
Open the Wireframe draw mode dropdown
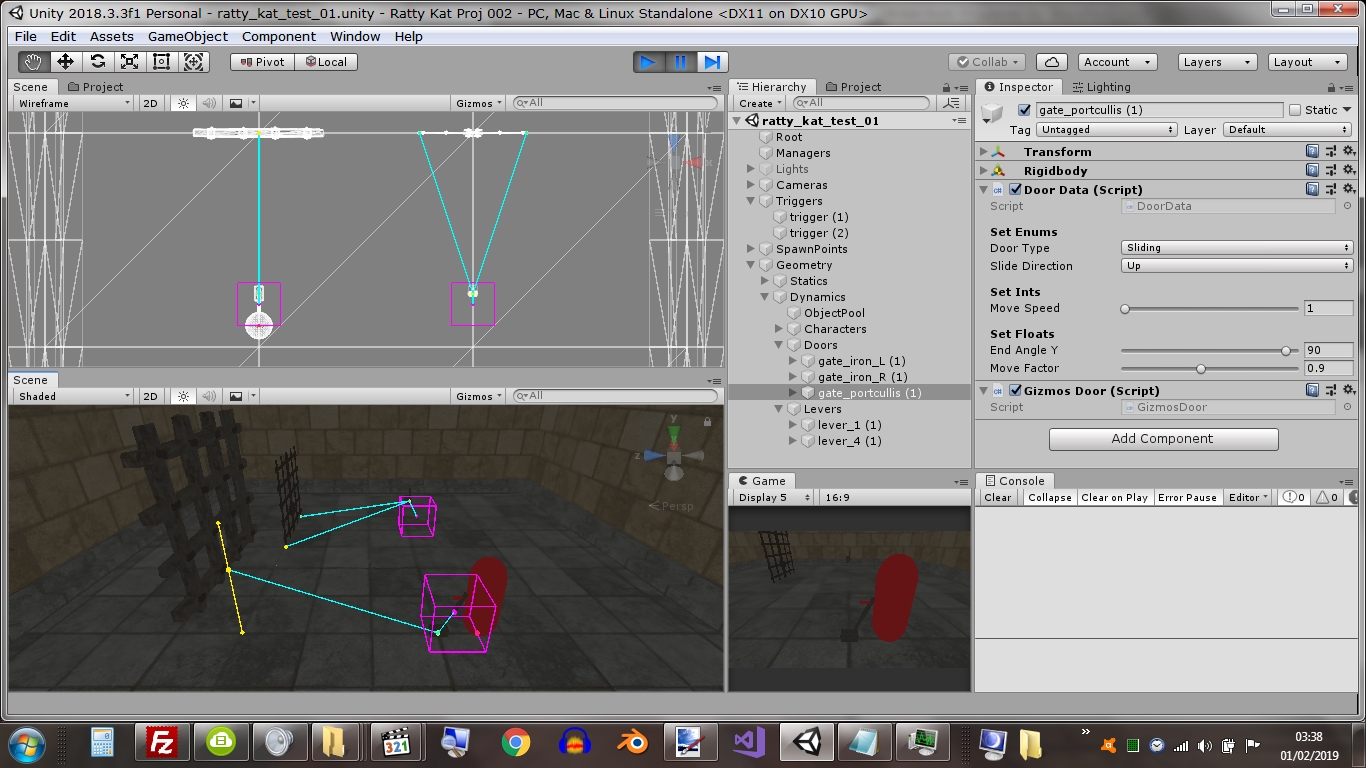point(72,103)
